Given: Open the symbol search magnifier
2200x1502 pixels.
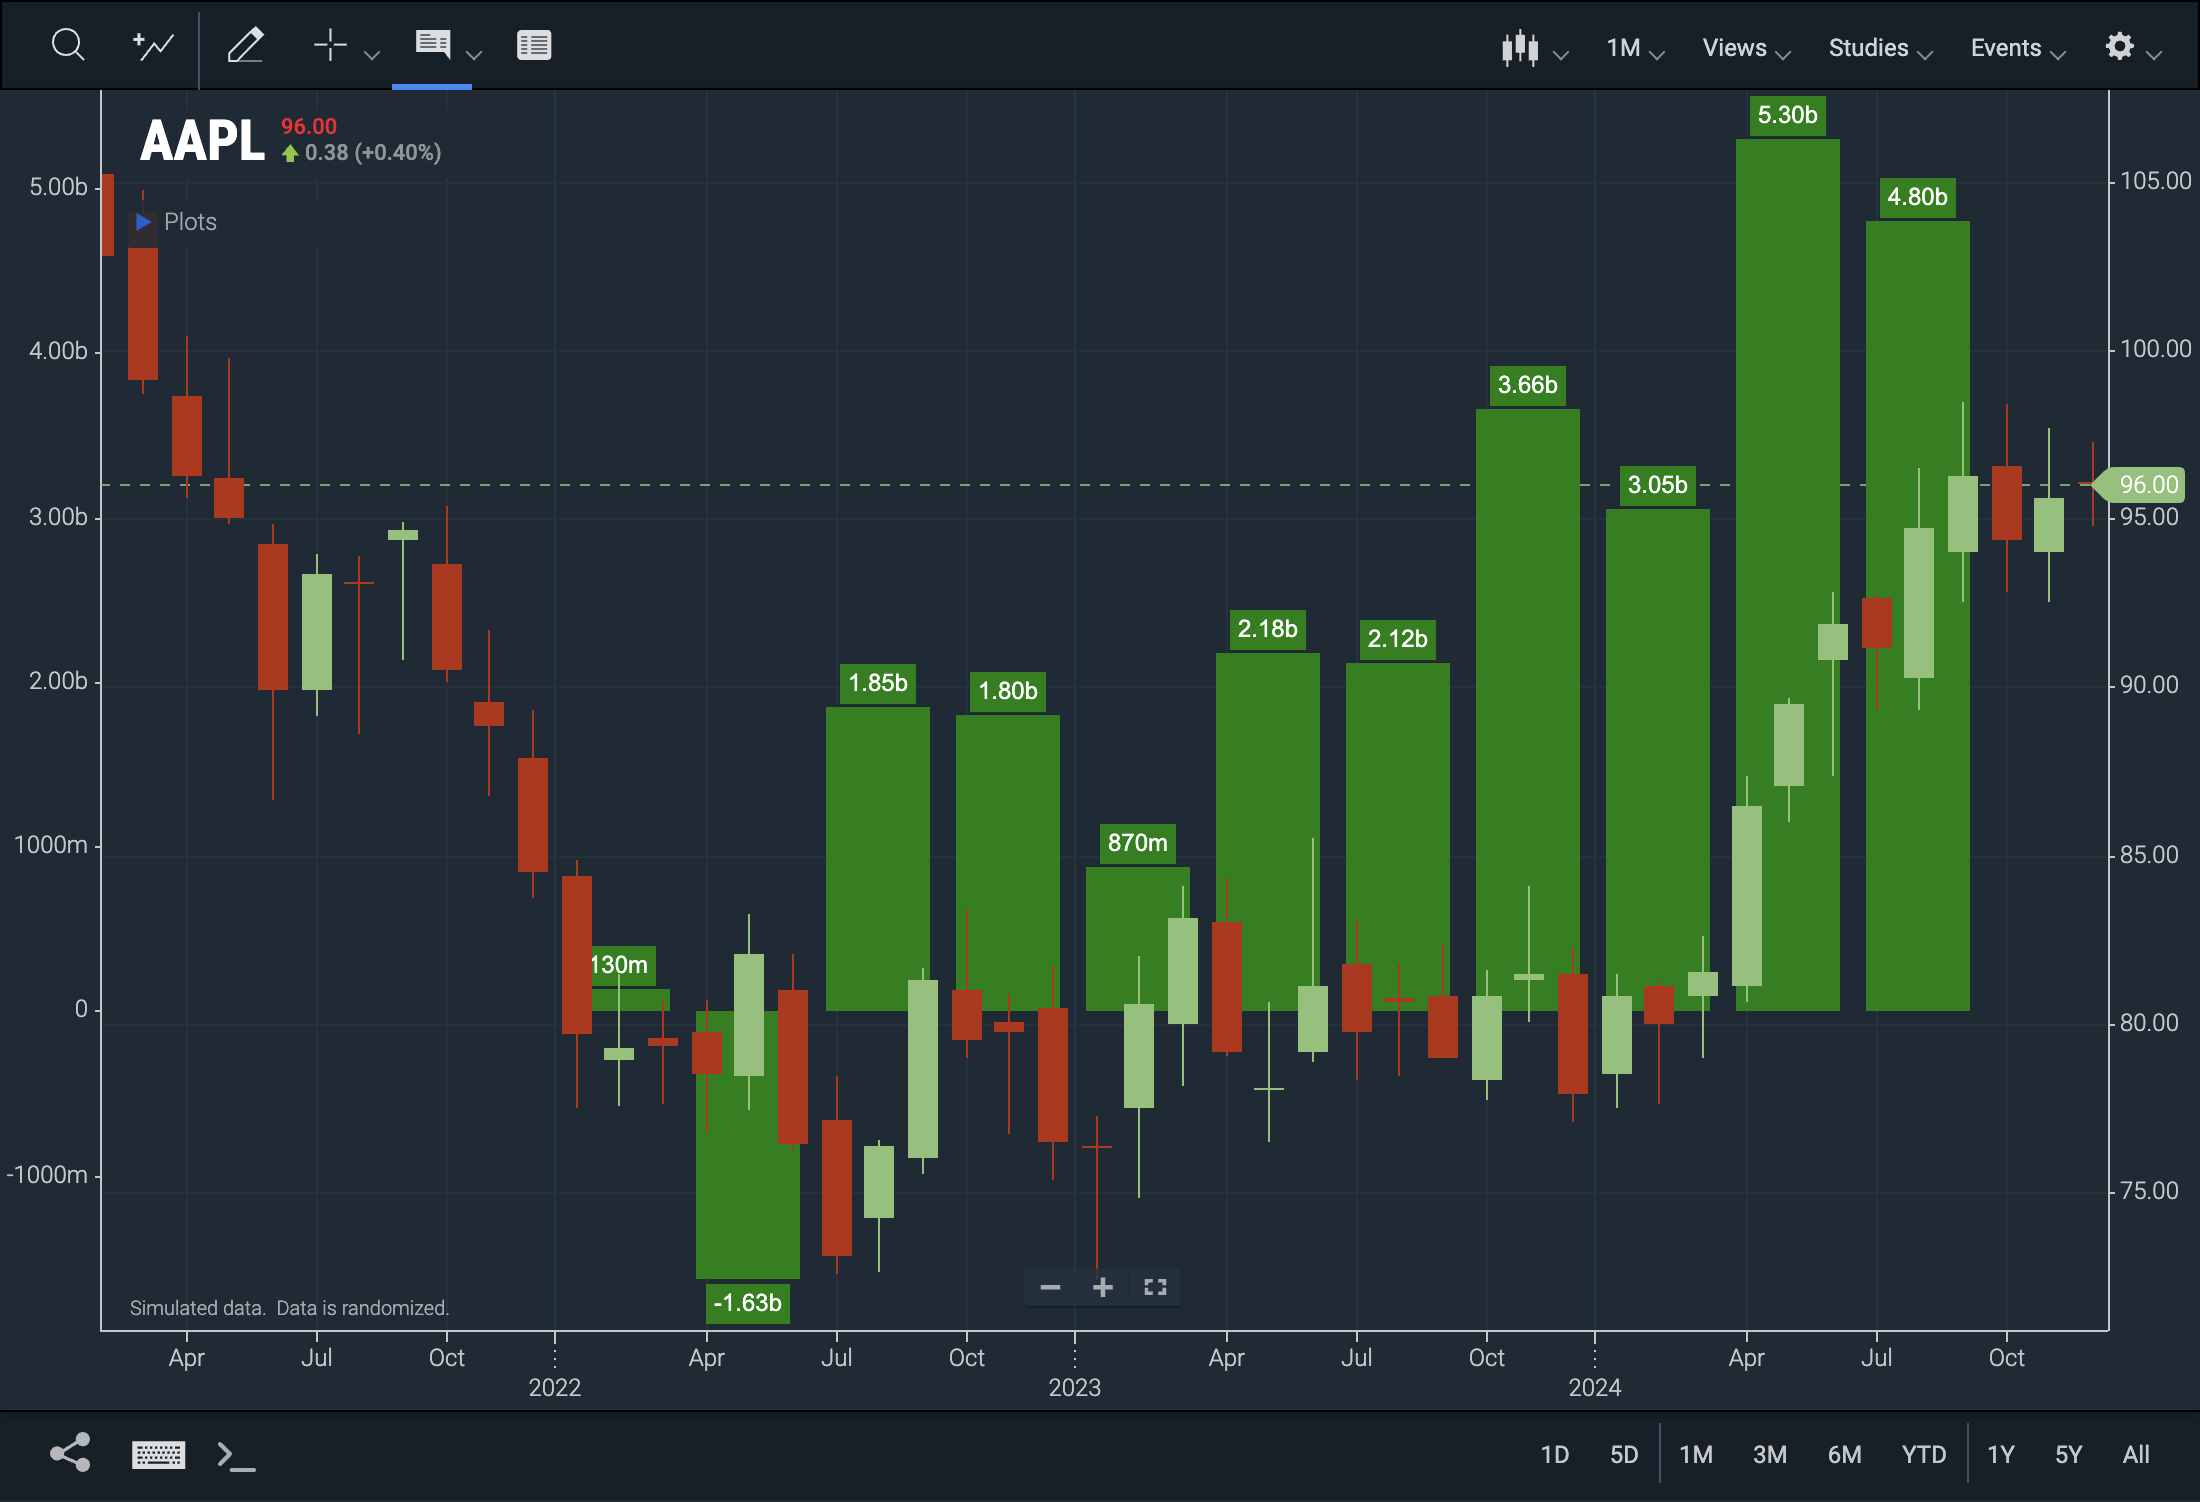Looking at the screenshot, I should point(68,45).
